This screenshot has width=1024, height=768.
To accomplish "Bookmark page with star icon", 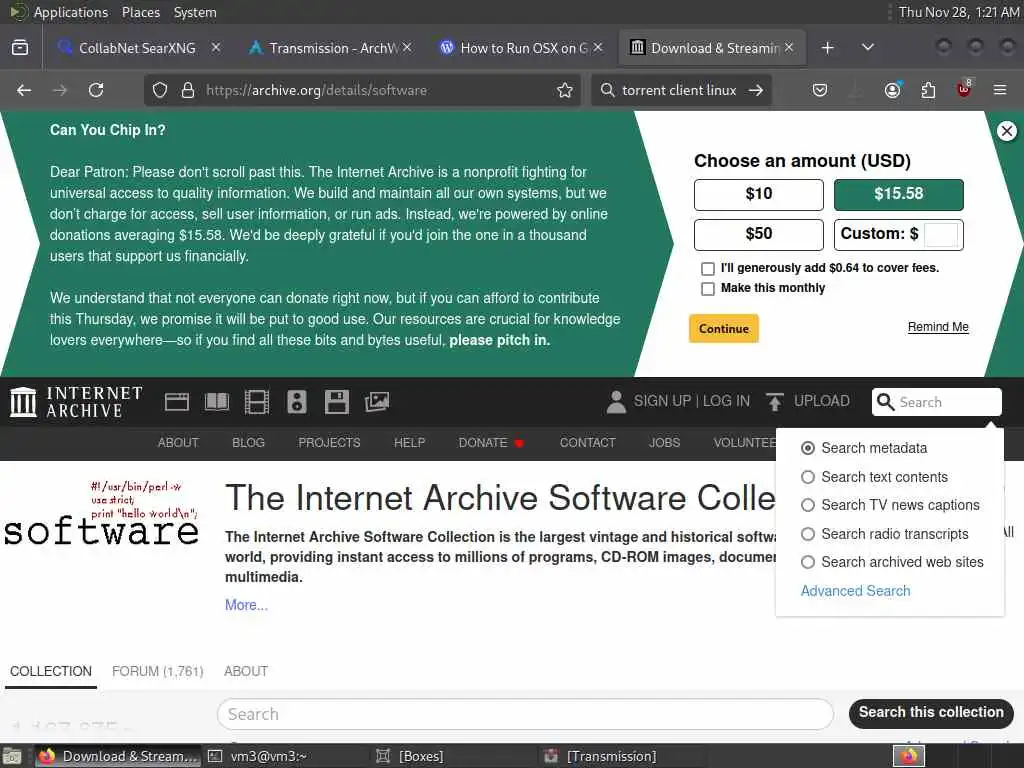I will point(565,90).
